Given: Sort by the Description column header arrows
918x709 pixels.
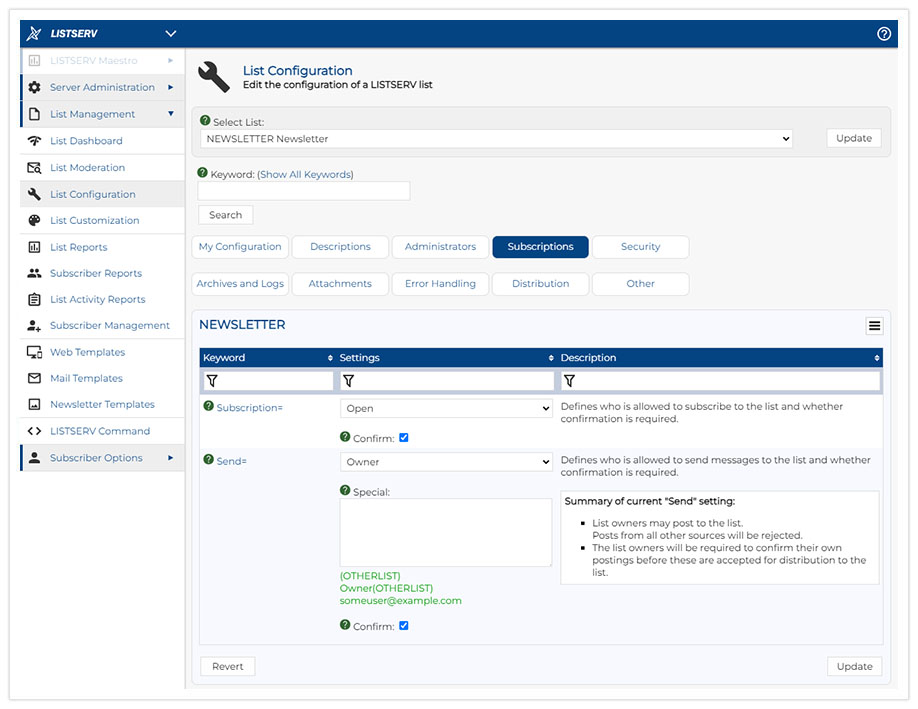Looking at the screenshot, I should 876,358.
